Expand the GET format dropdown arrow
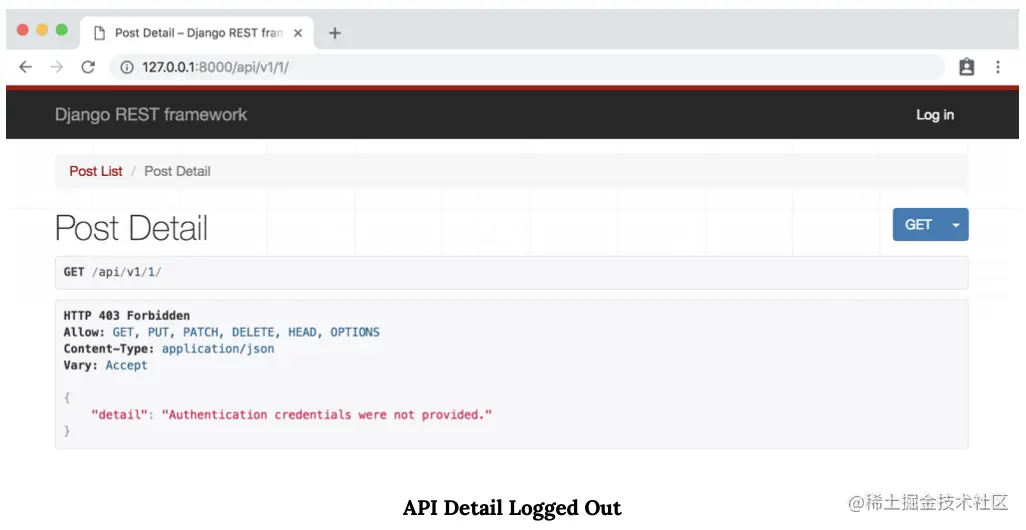Screen dimensions: 1026x530 tap(956, 224)
